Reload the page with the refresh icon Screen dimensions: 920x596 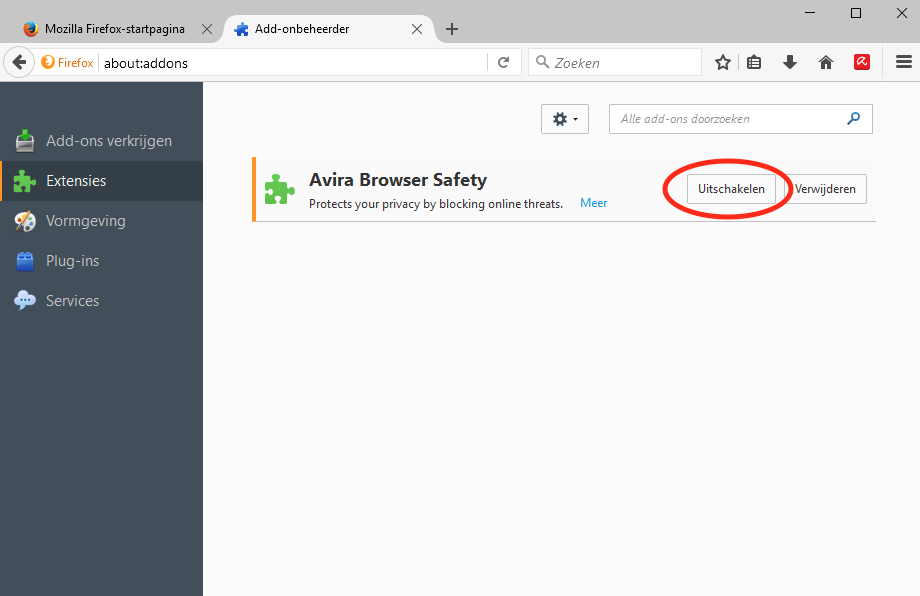504,62
